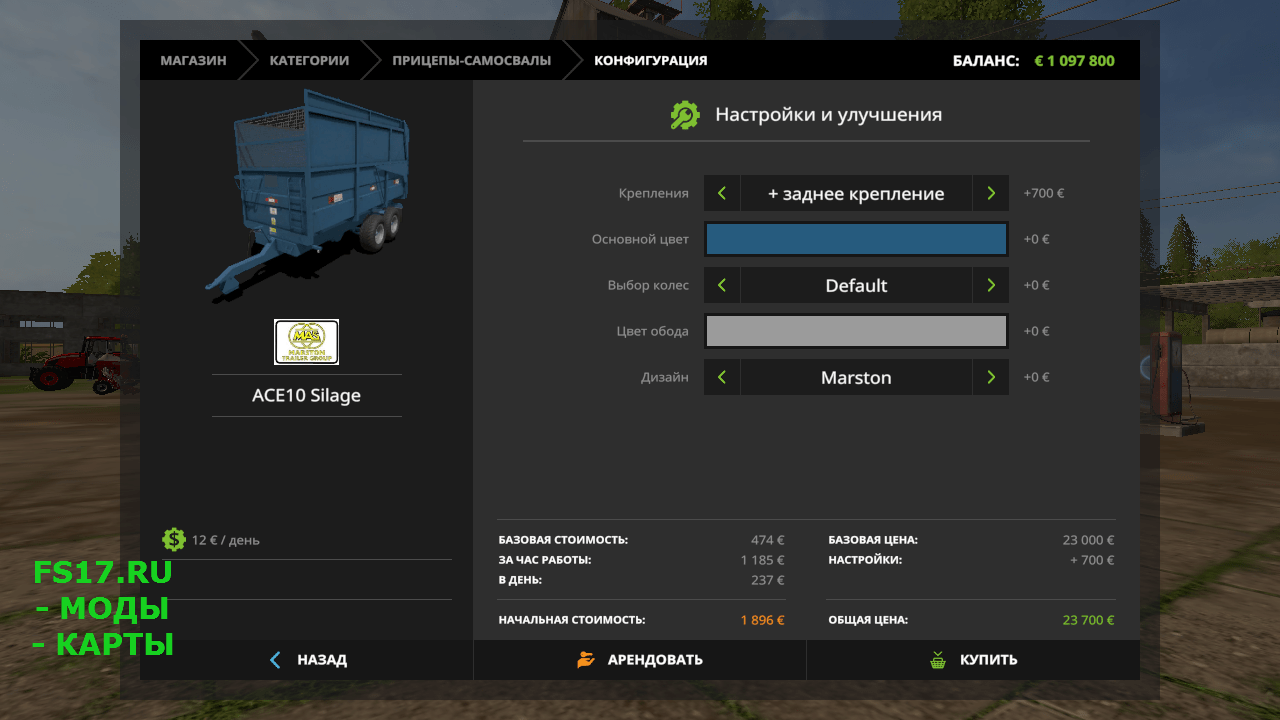
Task: Click the 'Дизайн' option label
Action: click(665, 377)
